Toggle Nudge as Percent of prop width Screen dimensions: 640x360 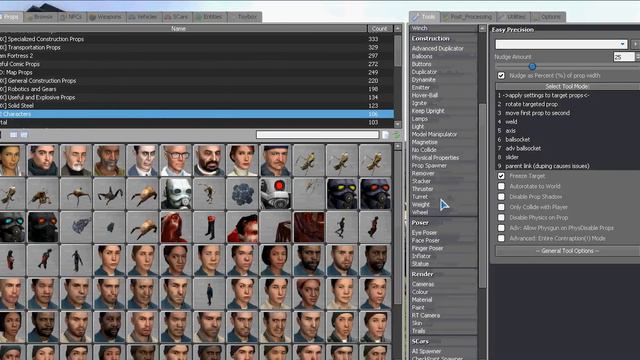pyautogui.click(x=501, y=76)
